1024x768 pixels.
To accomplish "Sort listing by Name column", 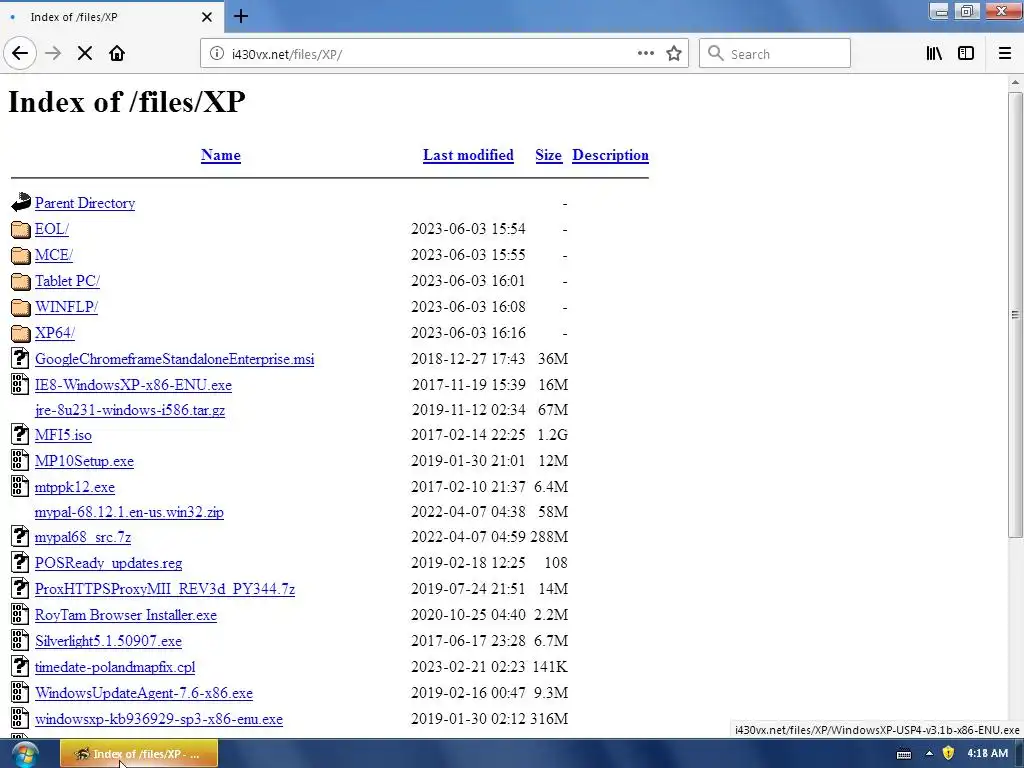I will click(x=221, y=155).
